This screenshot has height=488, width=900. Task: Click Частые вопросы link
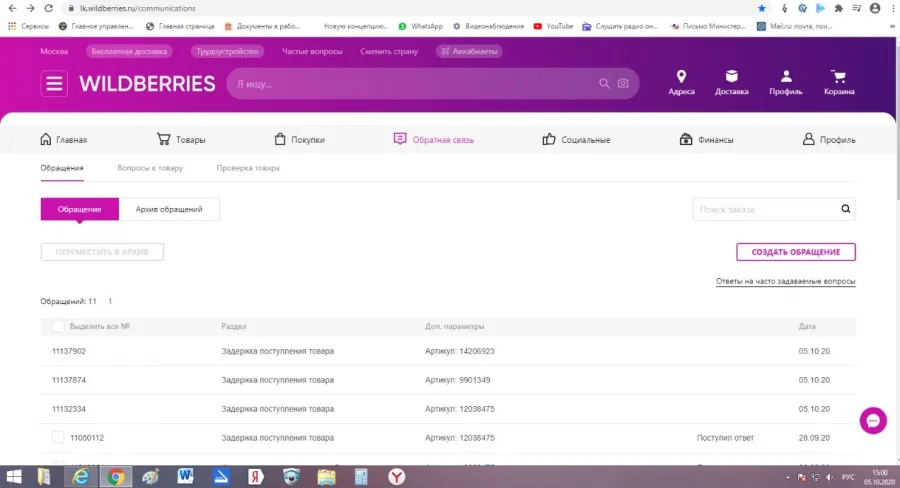click(x=312, y=51)
